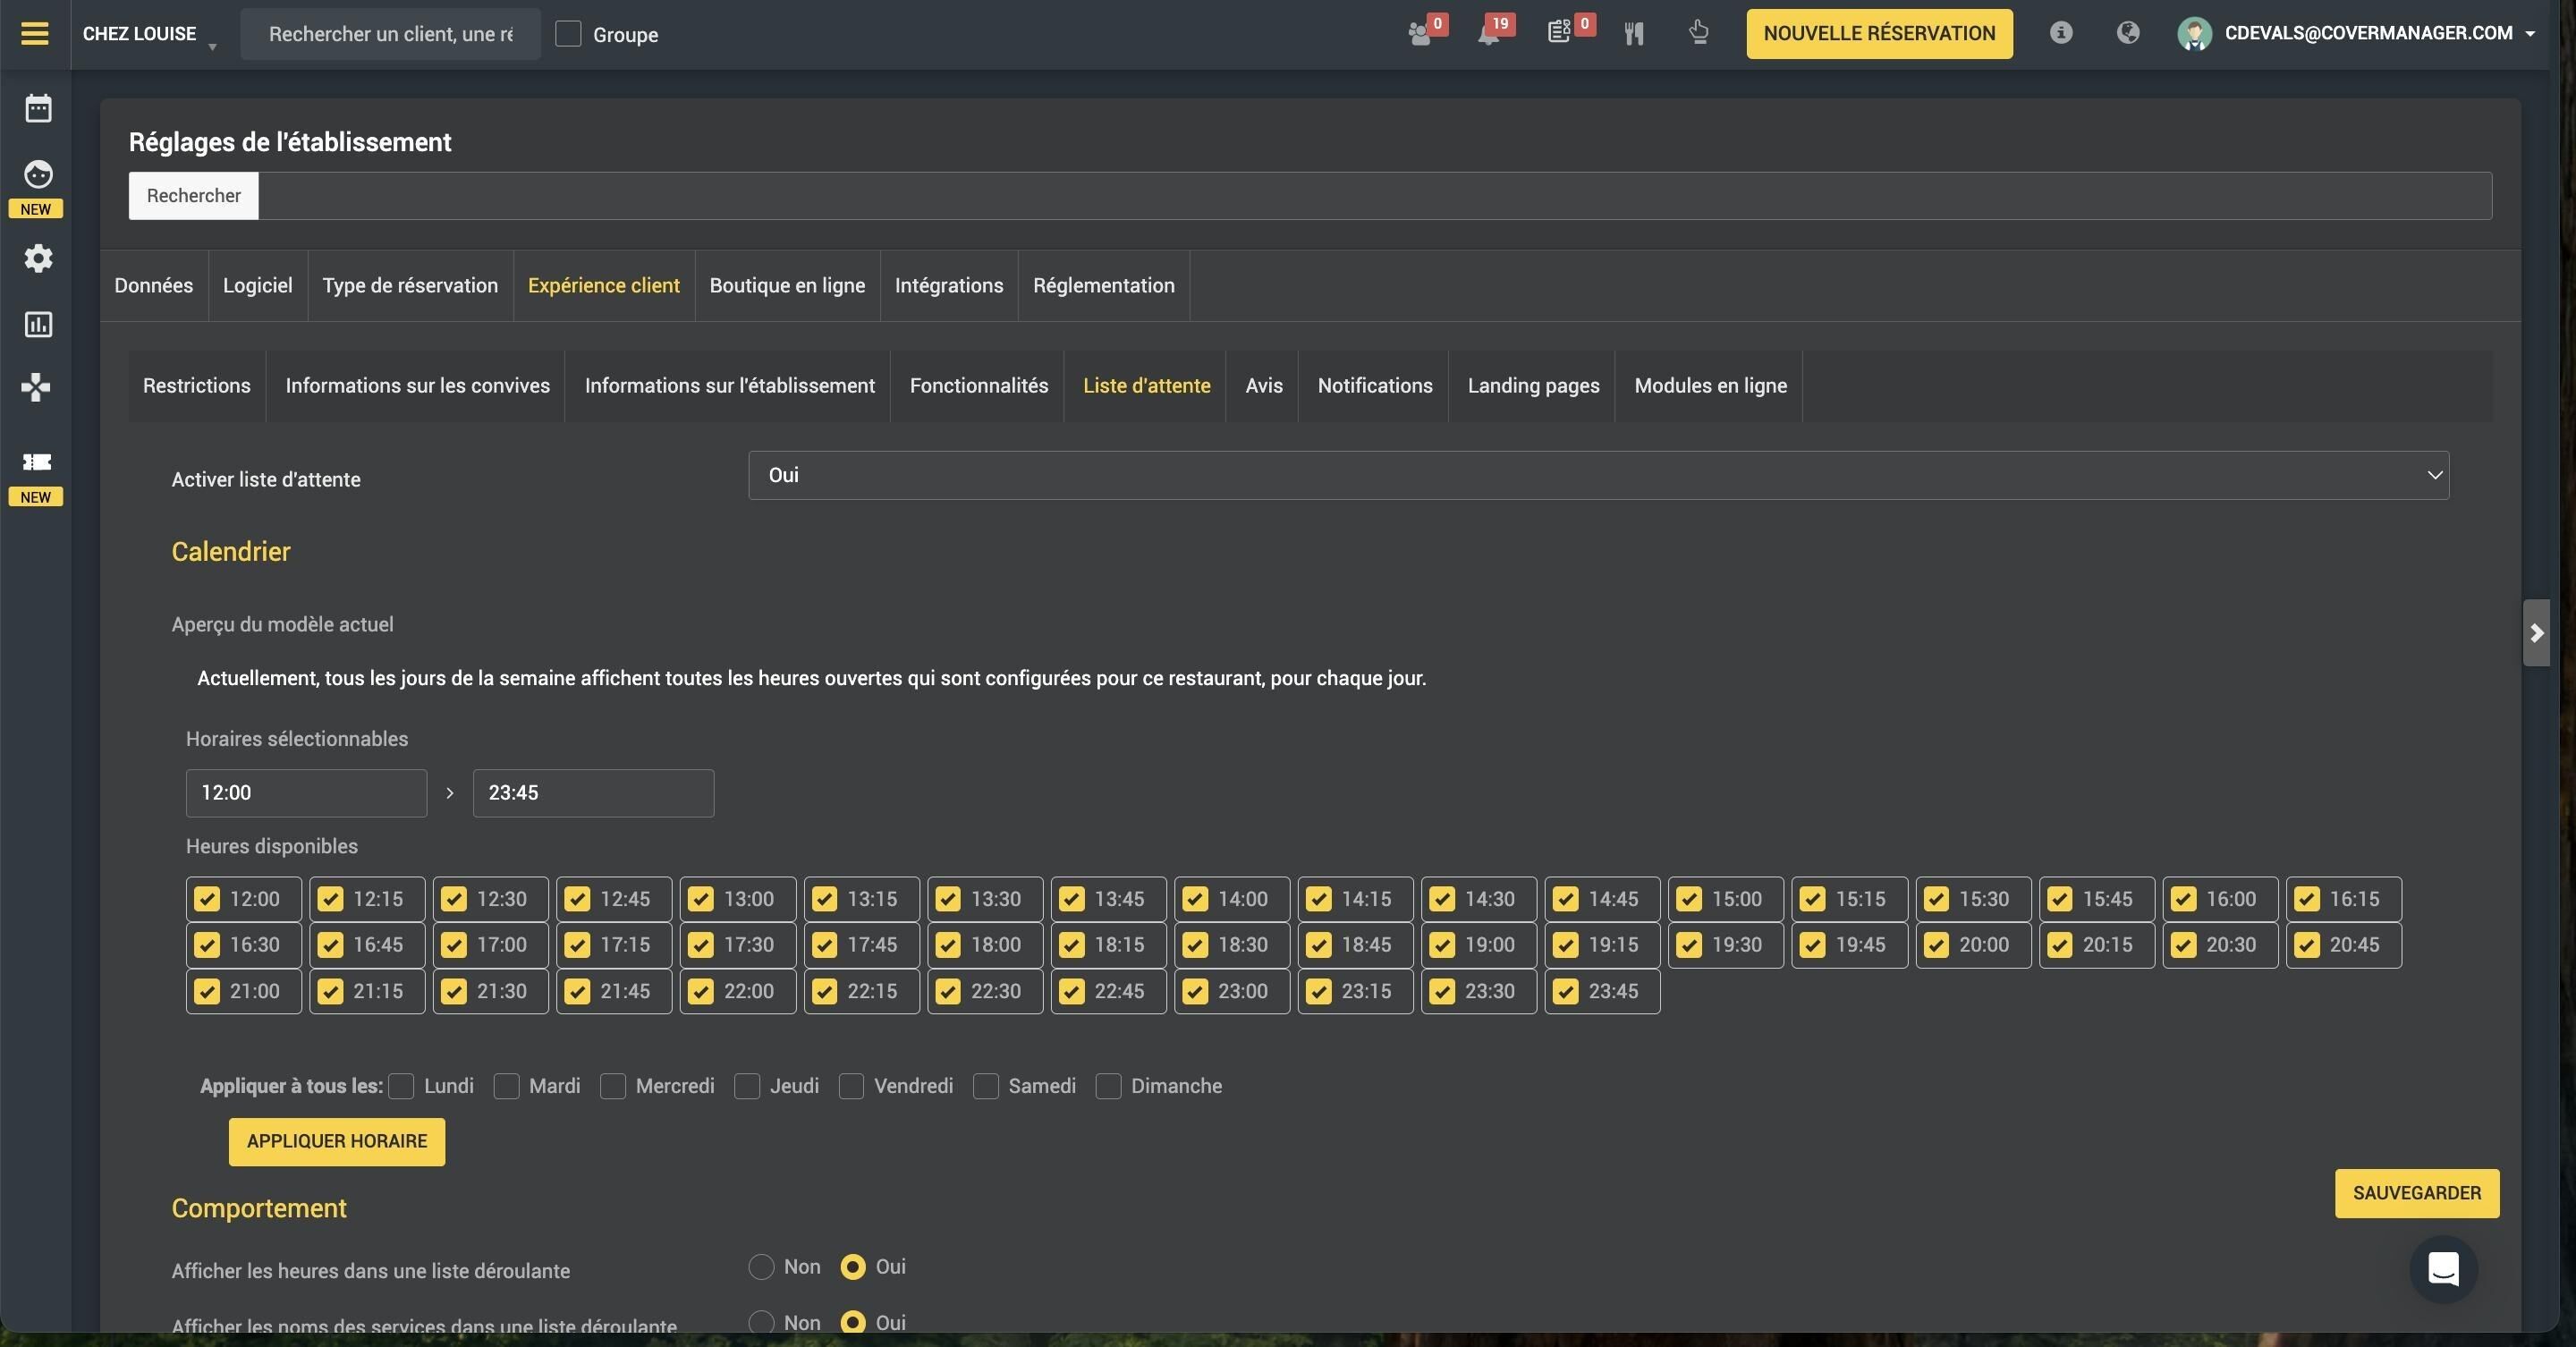Viewport: 2576px width, 1347px height.
Task: Click the ticket icon in sidebar
Action: (37, 461)
